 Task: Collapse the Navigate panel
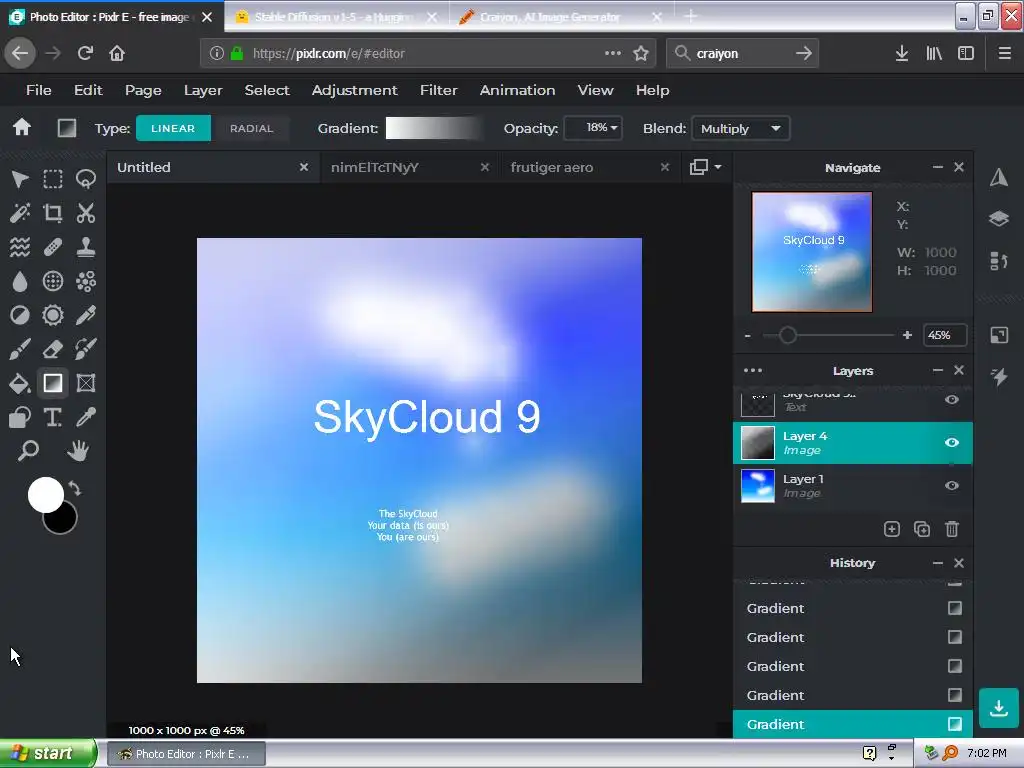click(938, 167)
